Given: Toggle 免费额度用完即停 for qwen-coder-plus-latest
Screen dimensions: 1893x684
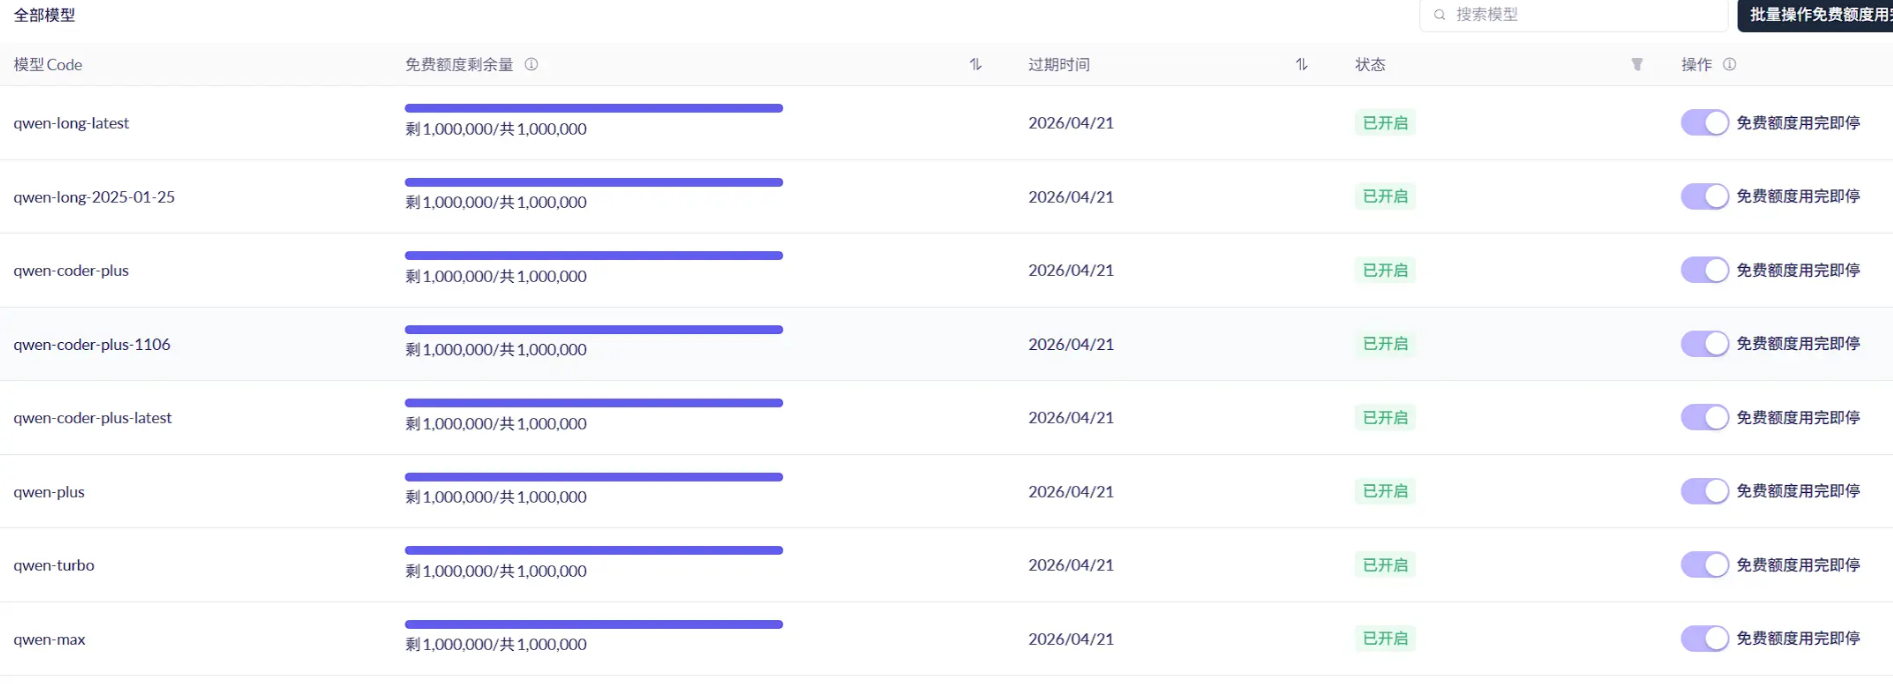Looking at the screenshot, I should click(1704, 417).
